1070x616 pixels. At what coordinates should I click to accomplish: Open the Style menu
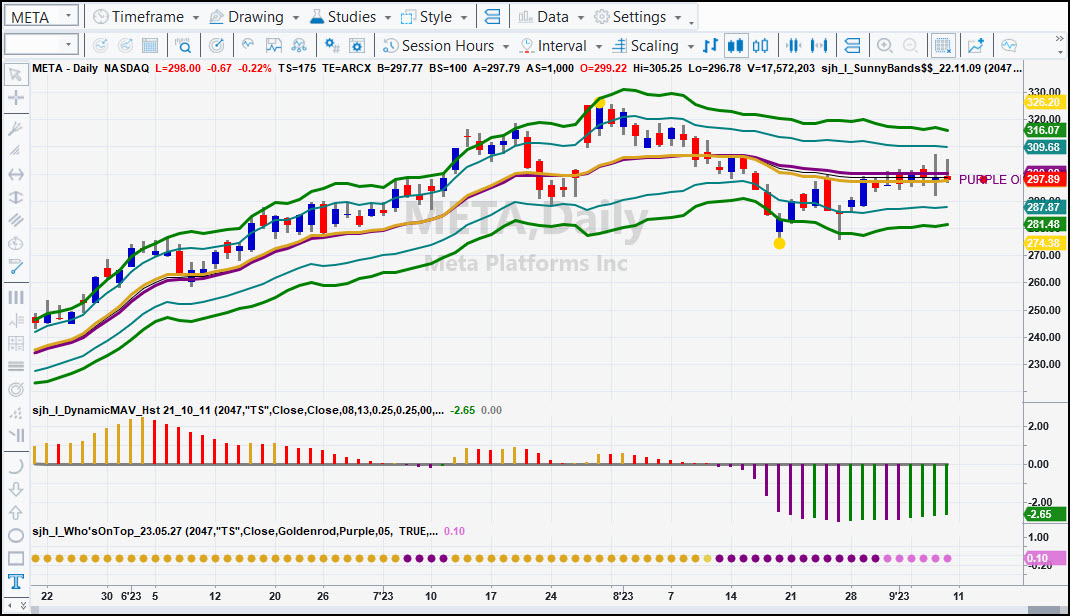point(434,17)
